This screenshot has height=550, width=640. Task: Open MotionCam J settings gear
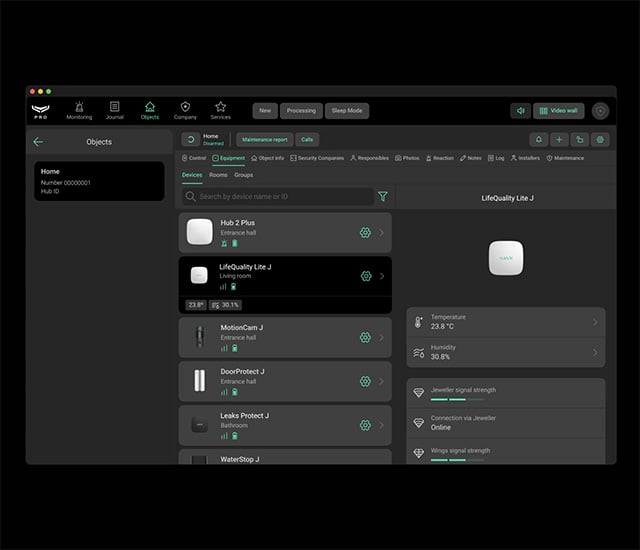tap(365, 337)
